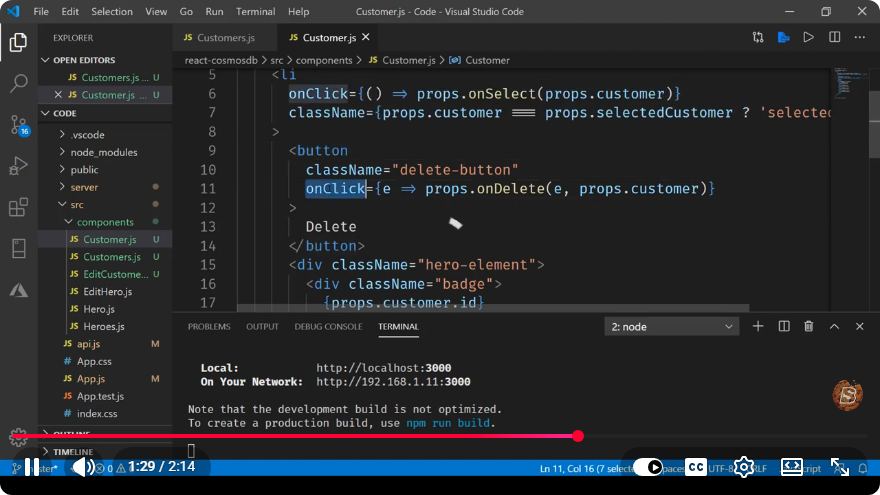Open the Terminal menu
Image resolution: width=880 pixels, height=495 pixels.
tap(255, 11)
